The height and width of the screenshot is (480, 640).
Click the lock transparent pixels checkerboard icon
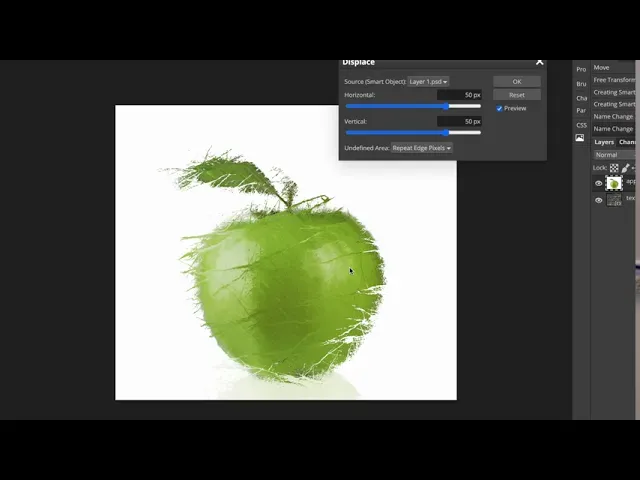[614, 168]
